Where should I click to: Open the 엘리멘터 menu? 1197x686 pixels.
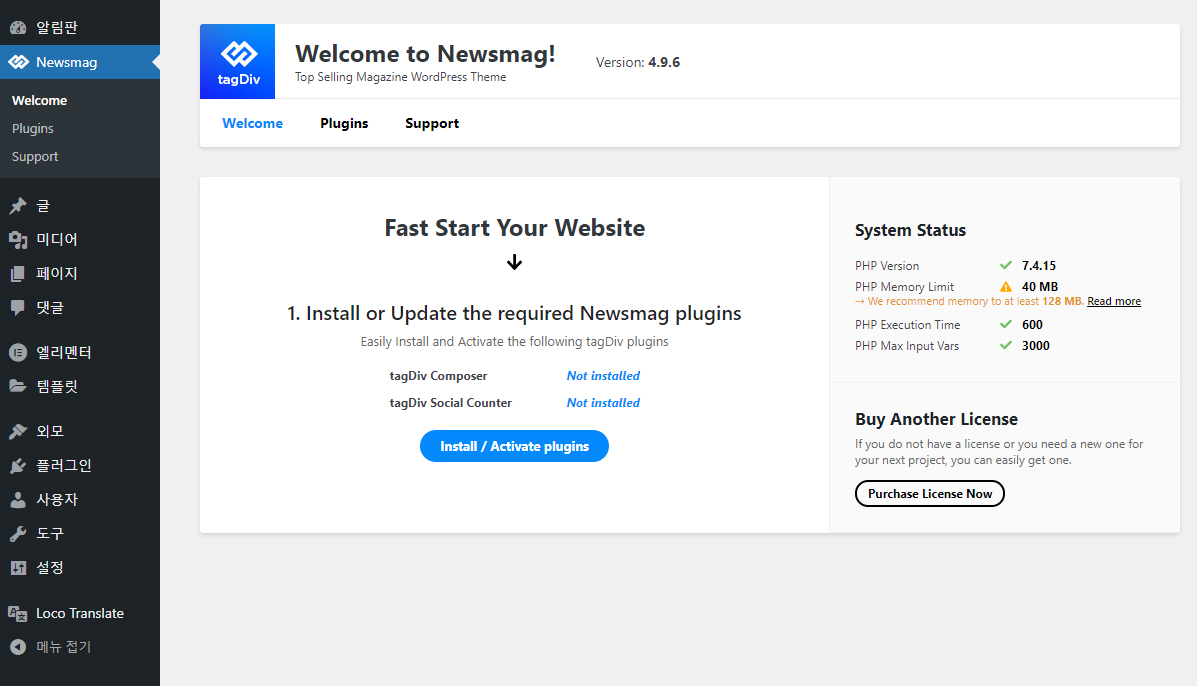point(80,353)
